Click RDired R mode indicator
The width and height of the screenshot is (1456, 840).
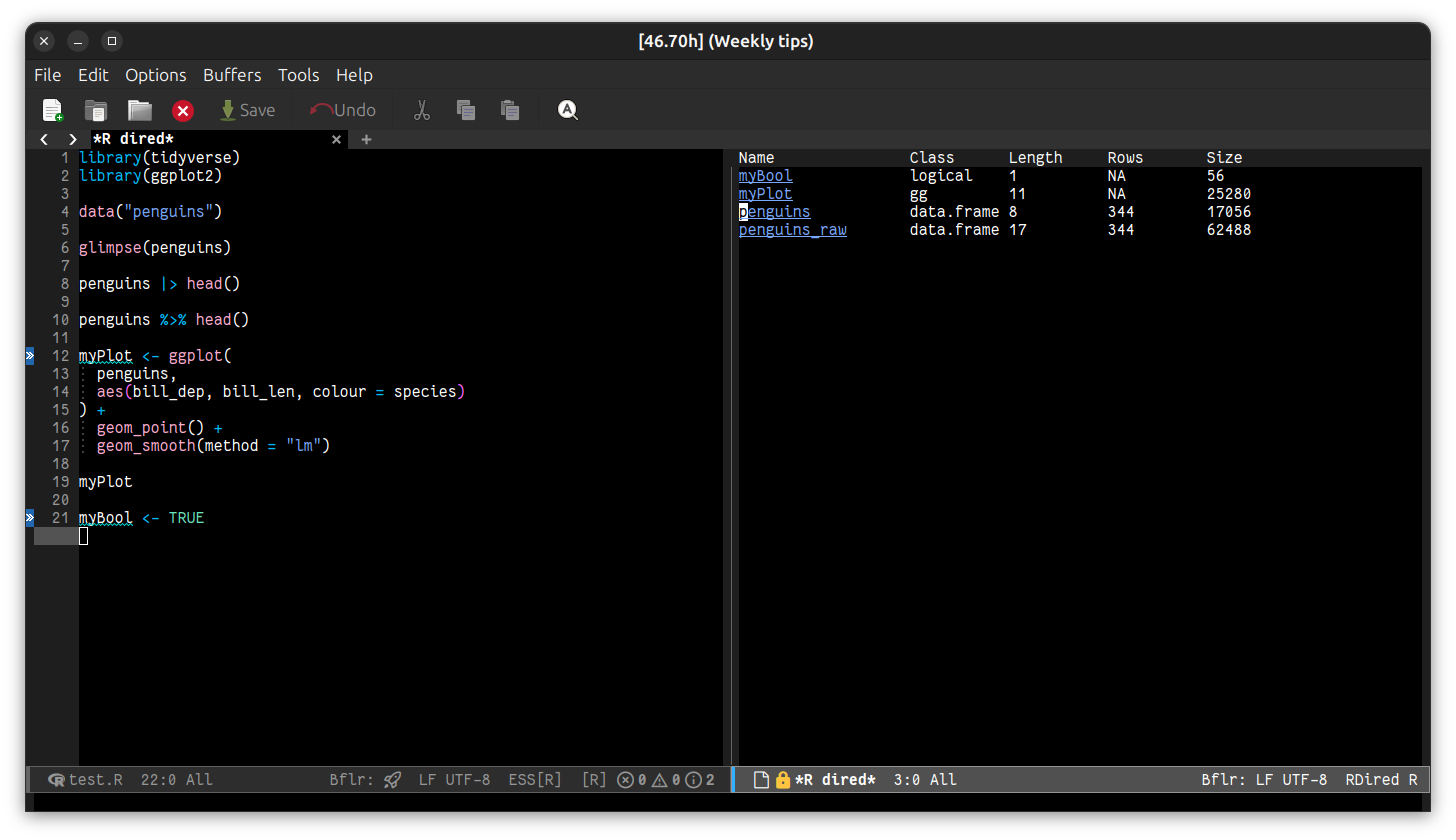[x=1381, y=780]
